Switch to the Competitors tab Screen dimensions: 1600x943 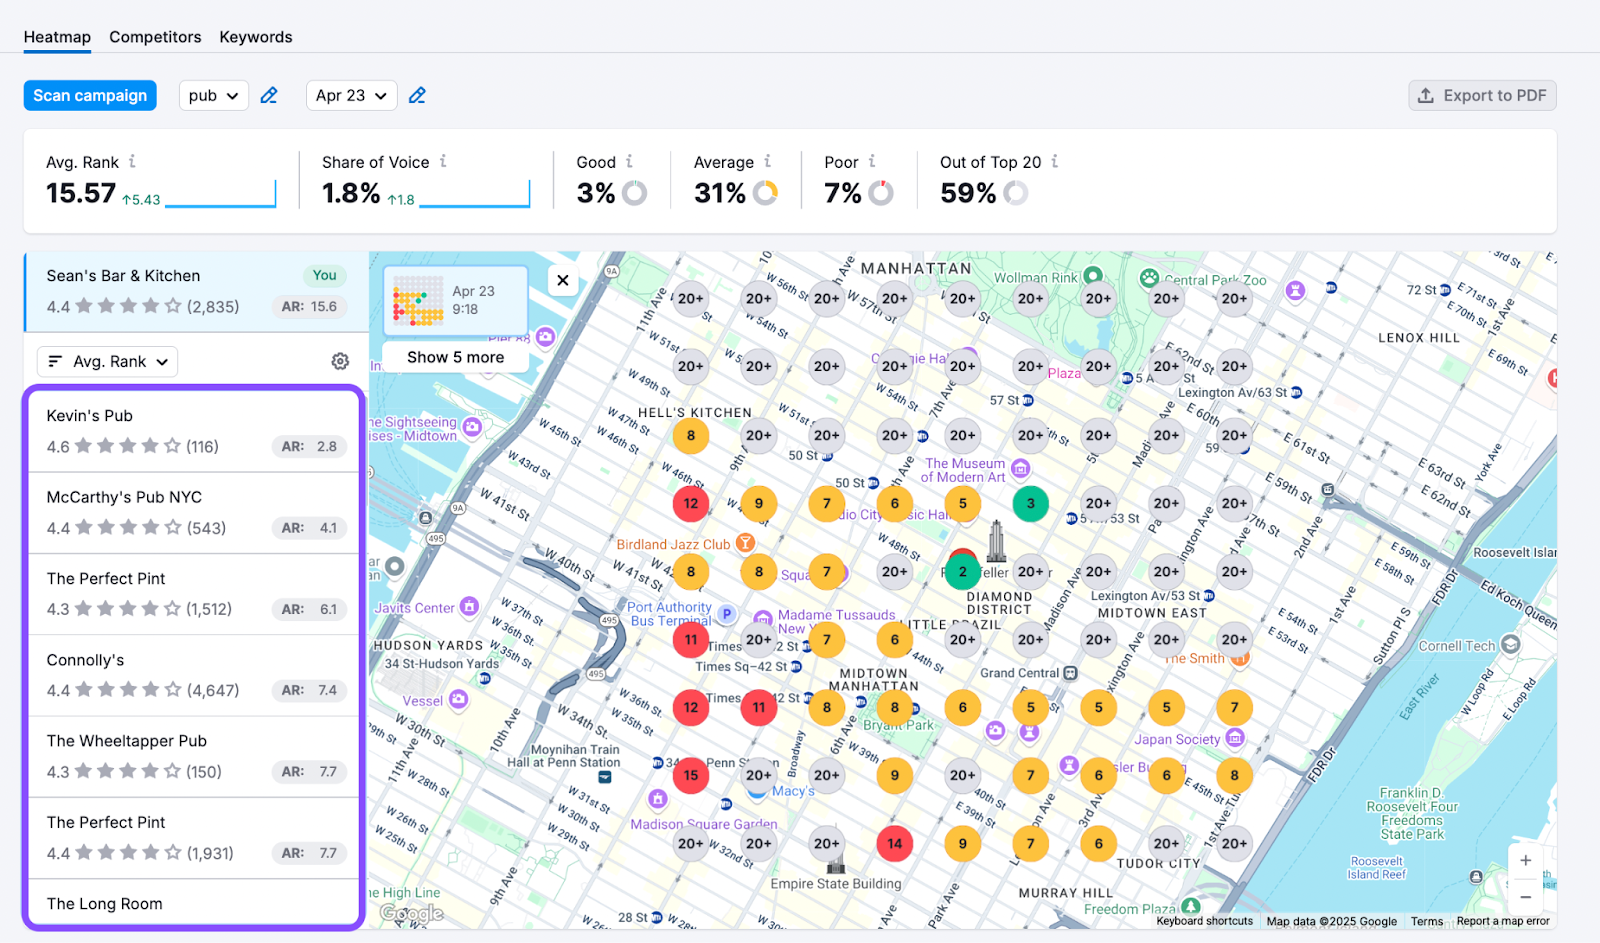tap(155, 37)
